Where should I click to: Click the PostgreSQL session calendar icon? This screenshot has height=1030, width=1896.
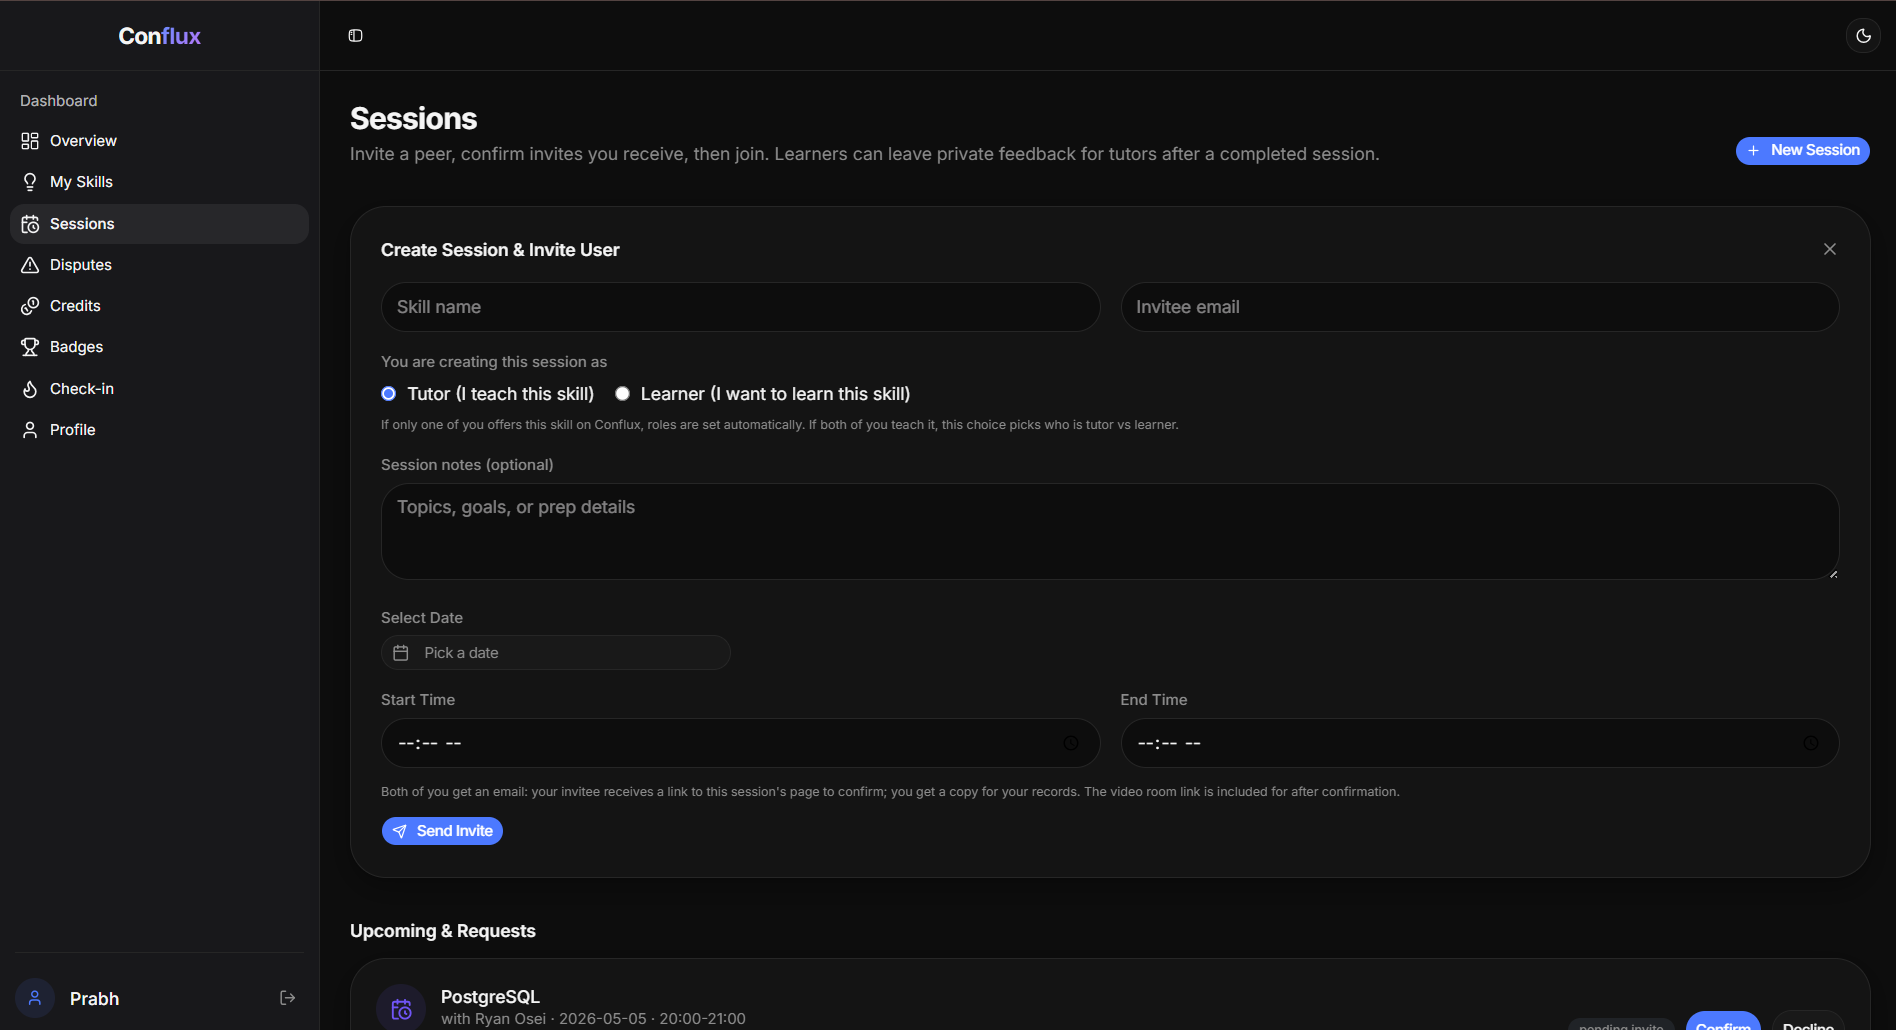coord(401,1008)
